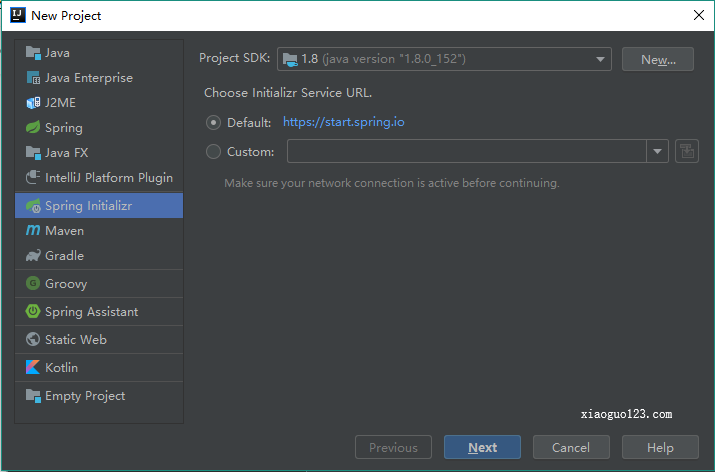Select the Java Enterprise icon

tap(33, 78)
